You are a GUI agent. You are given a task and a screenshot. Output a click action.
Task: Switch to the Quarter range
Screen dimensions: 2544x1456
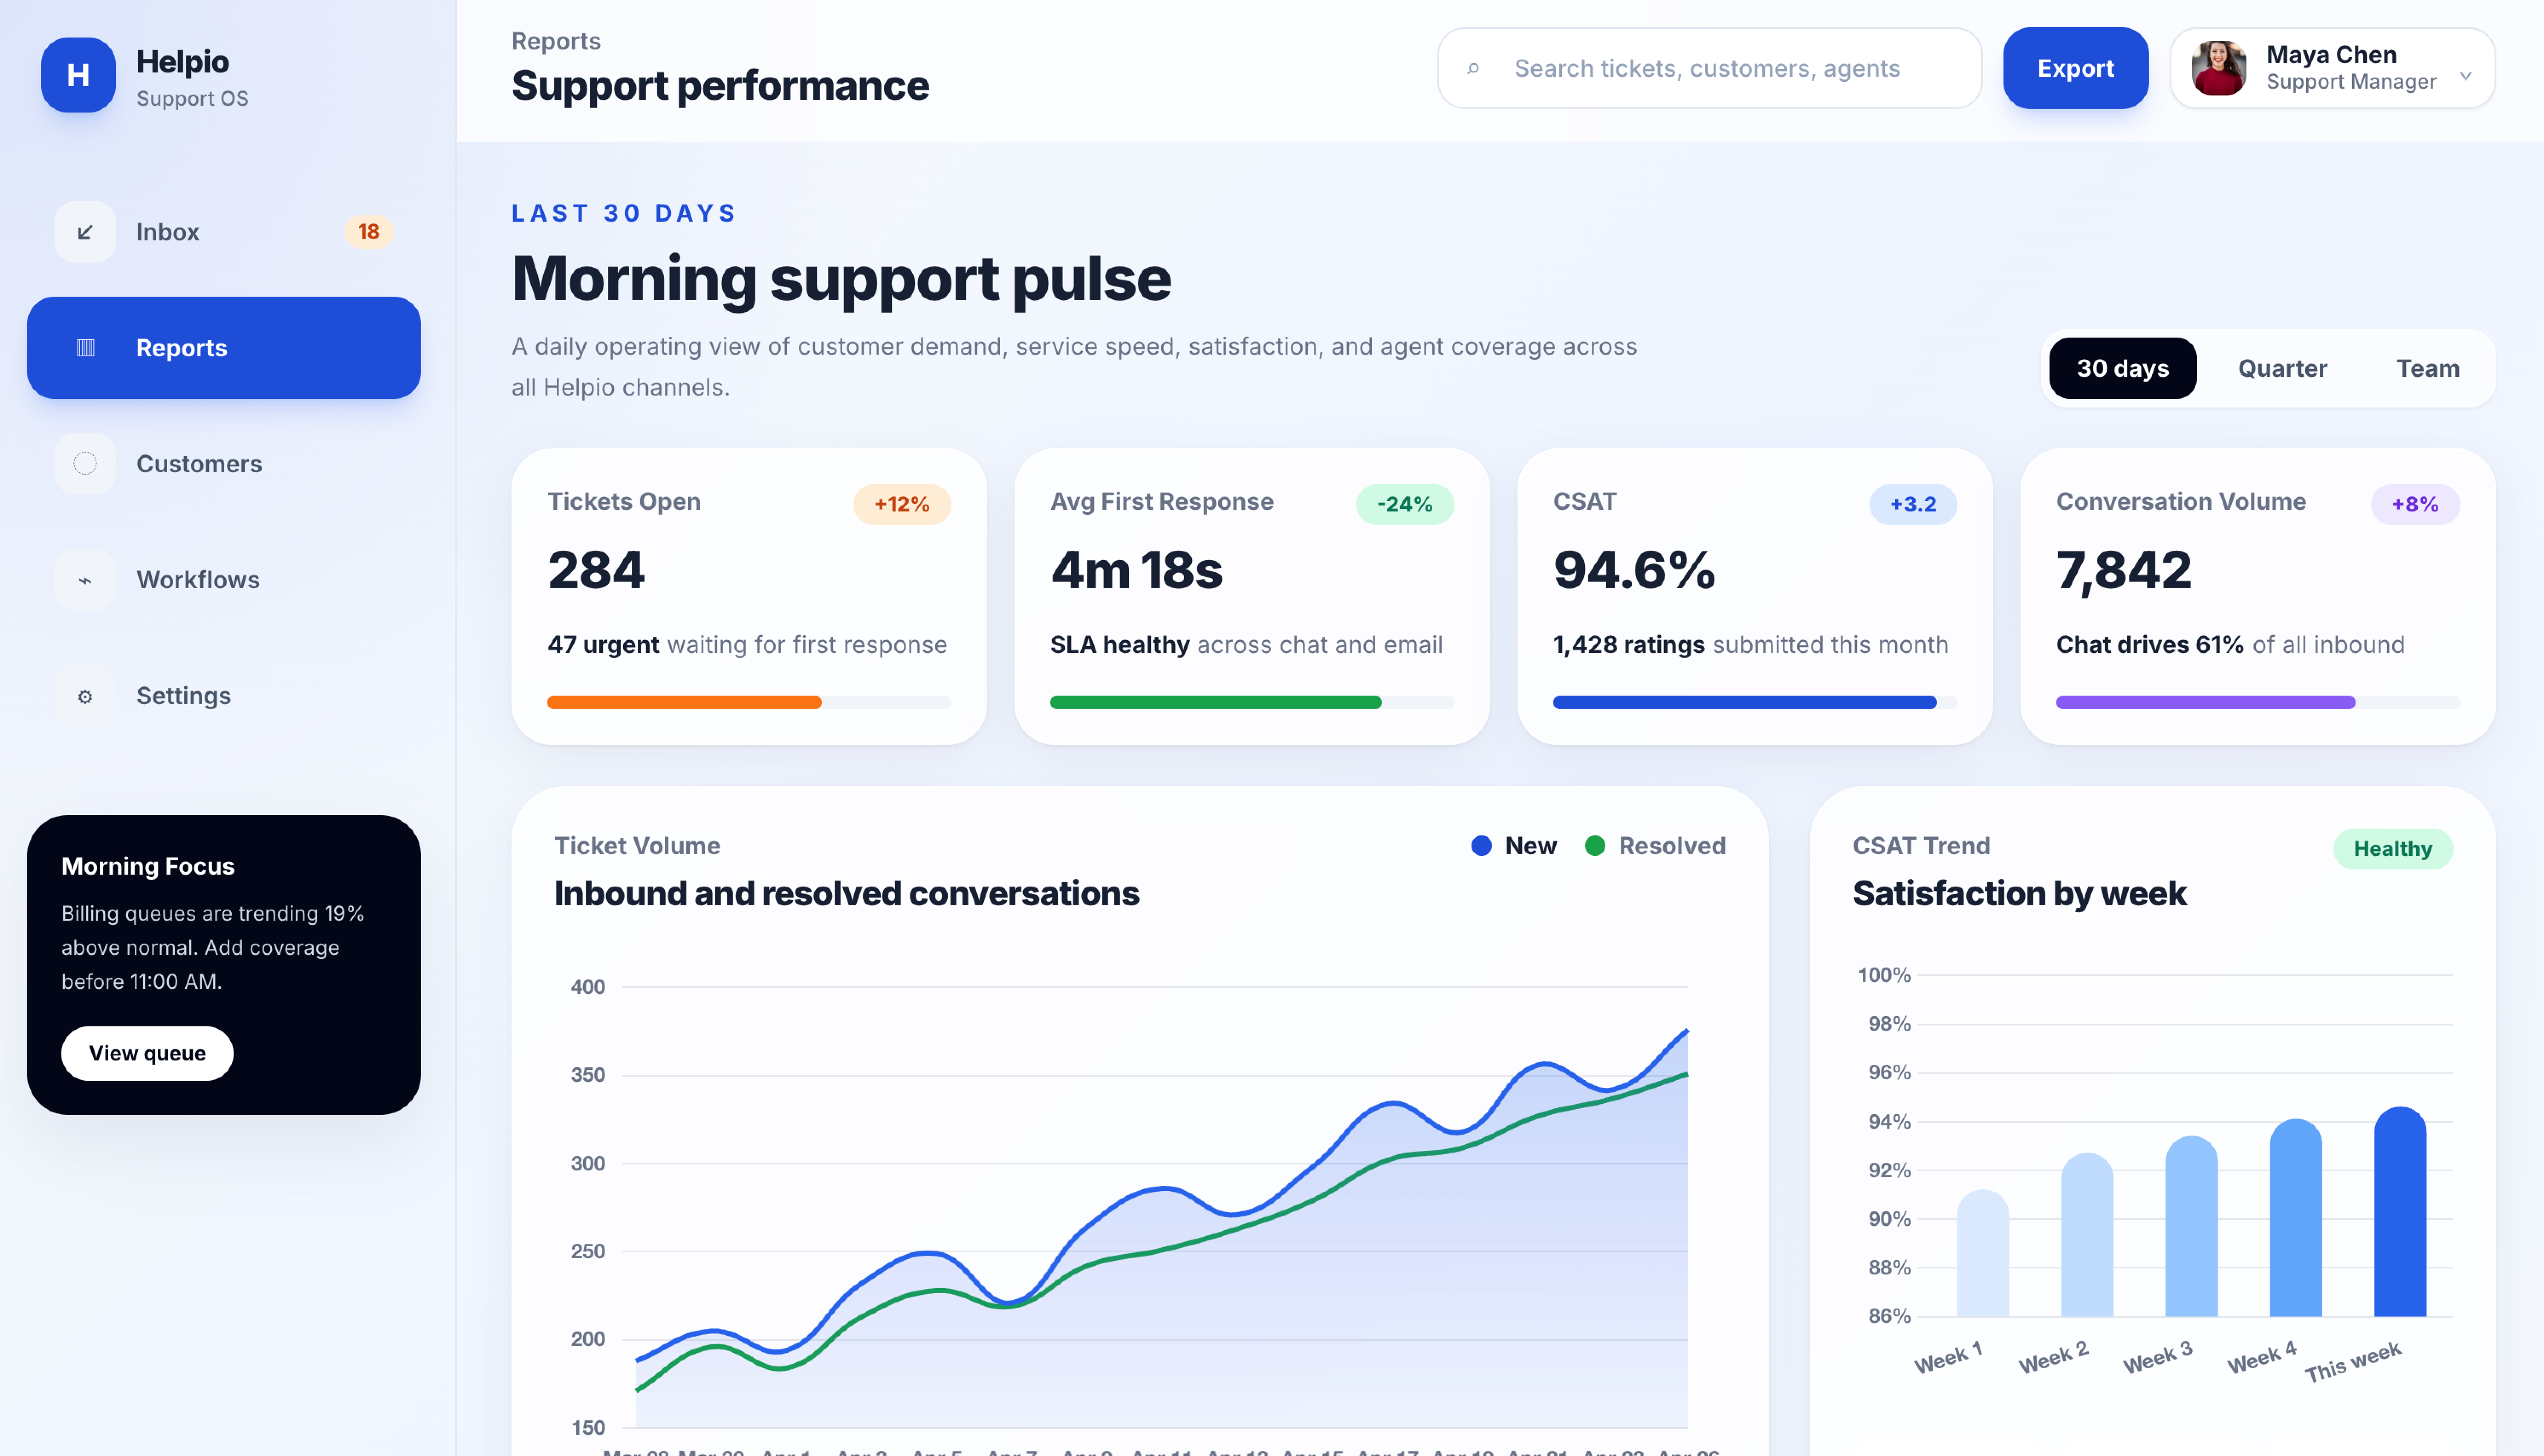(x=2282, y=368)
